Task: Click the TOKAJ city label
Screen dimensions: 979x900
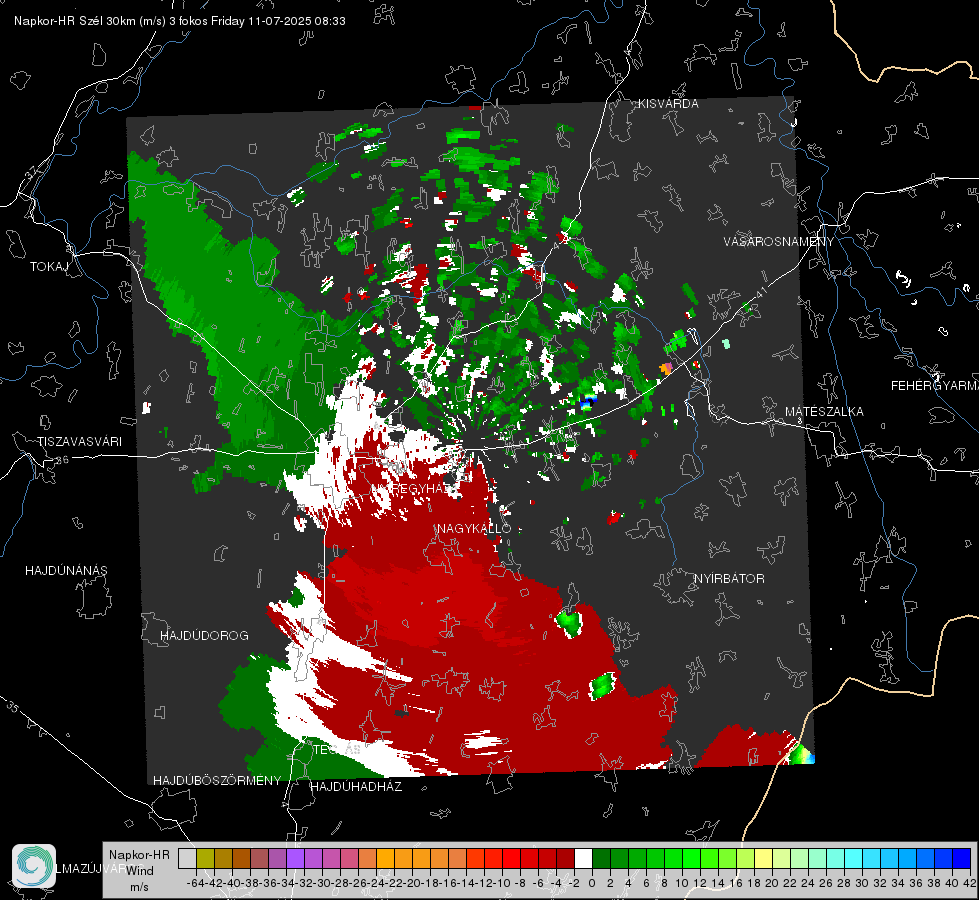Action: point(49,267)
